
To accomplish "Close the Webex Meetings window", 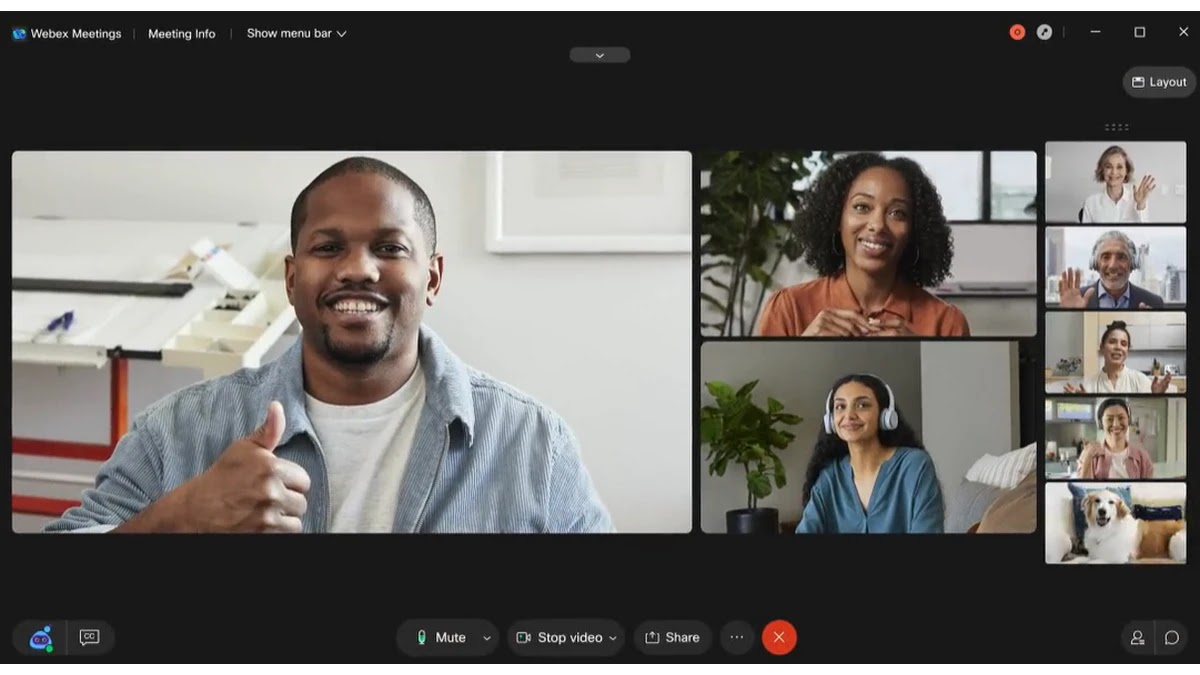I will 1183,32.
